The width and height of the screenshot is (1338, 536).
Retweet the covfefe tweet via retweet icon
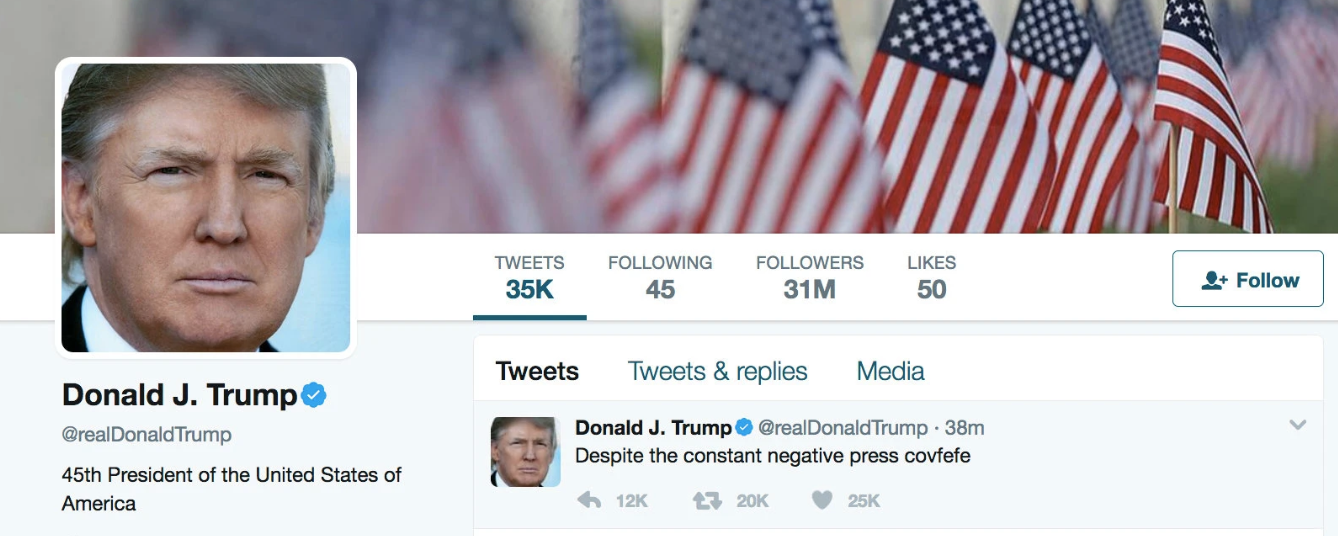pyautogui.click(x=707, y=500)
